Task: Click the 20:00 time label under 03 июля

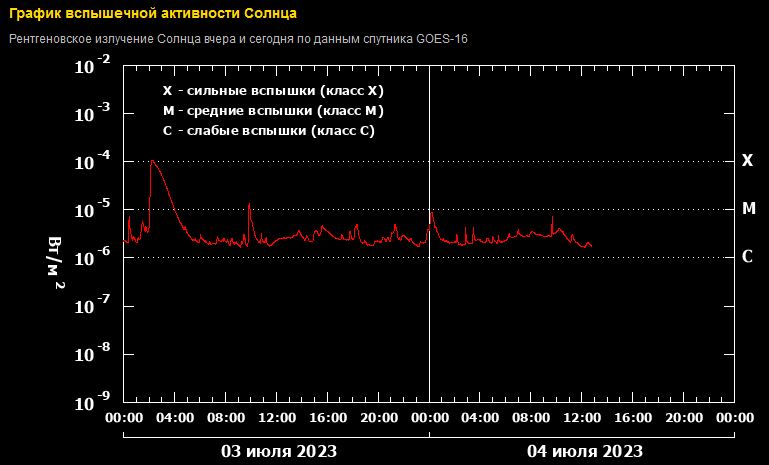Action: (x=378, y=418)
